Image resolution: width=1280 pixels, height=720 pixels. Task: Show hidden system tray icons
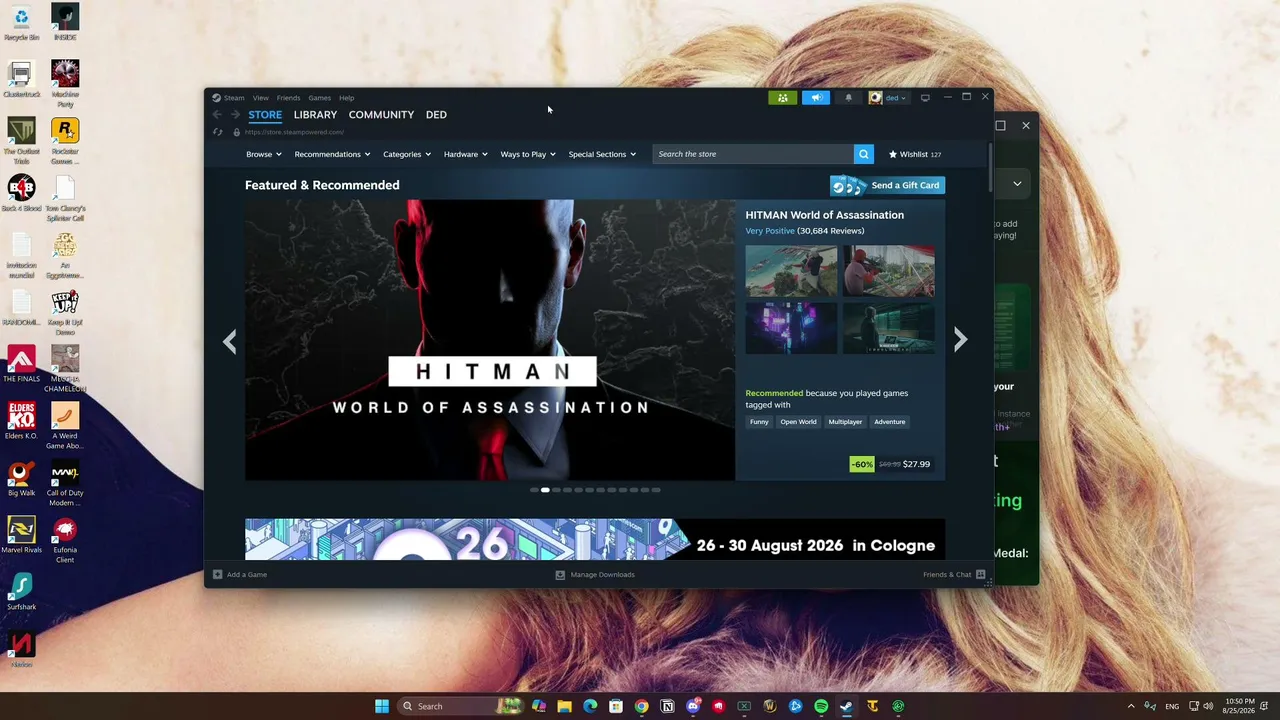point(1131,706)
